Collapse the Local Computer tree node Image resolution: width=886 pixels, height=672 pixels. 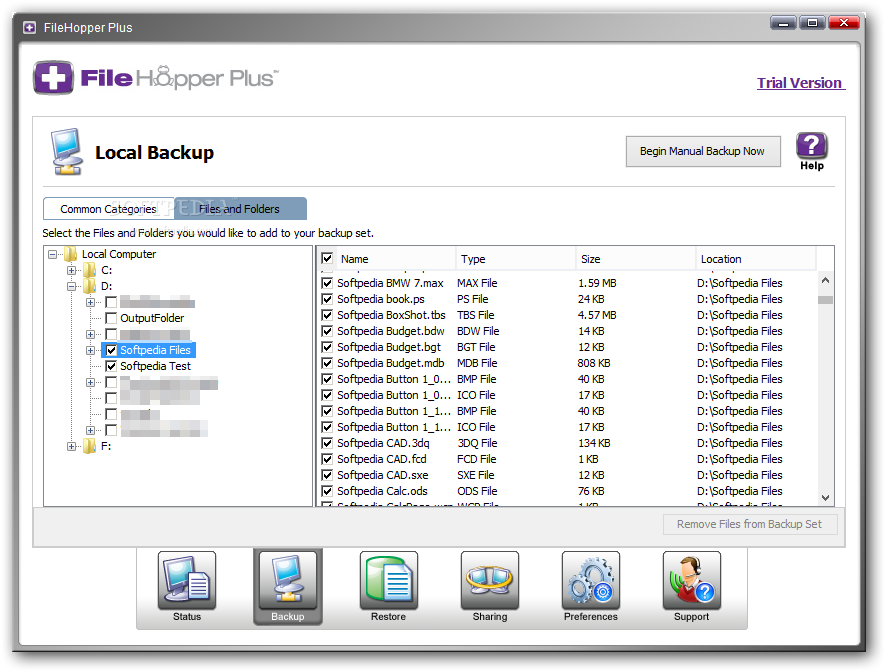[x=52, y=254]
